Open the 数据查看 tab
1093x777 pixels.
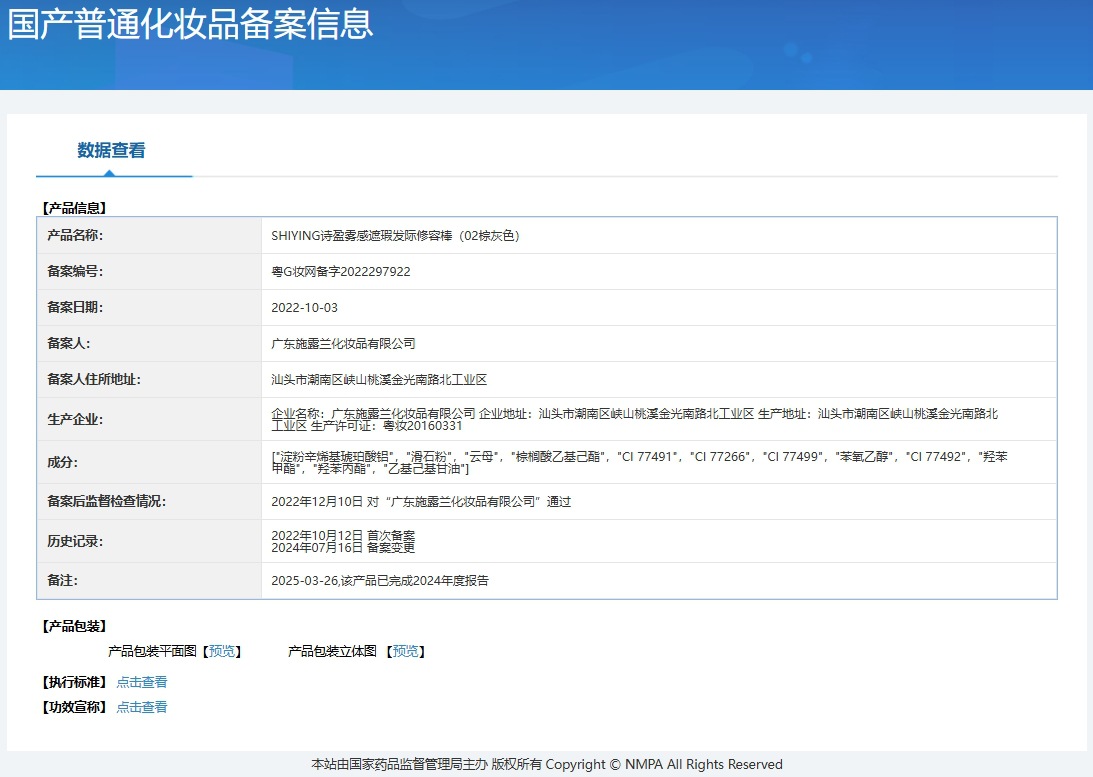[x=112, y=151]
